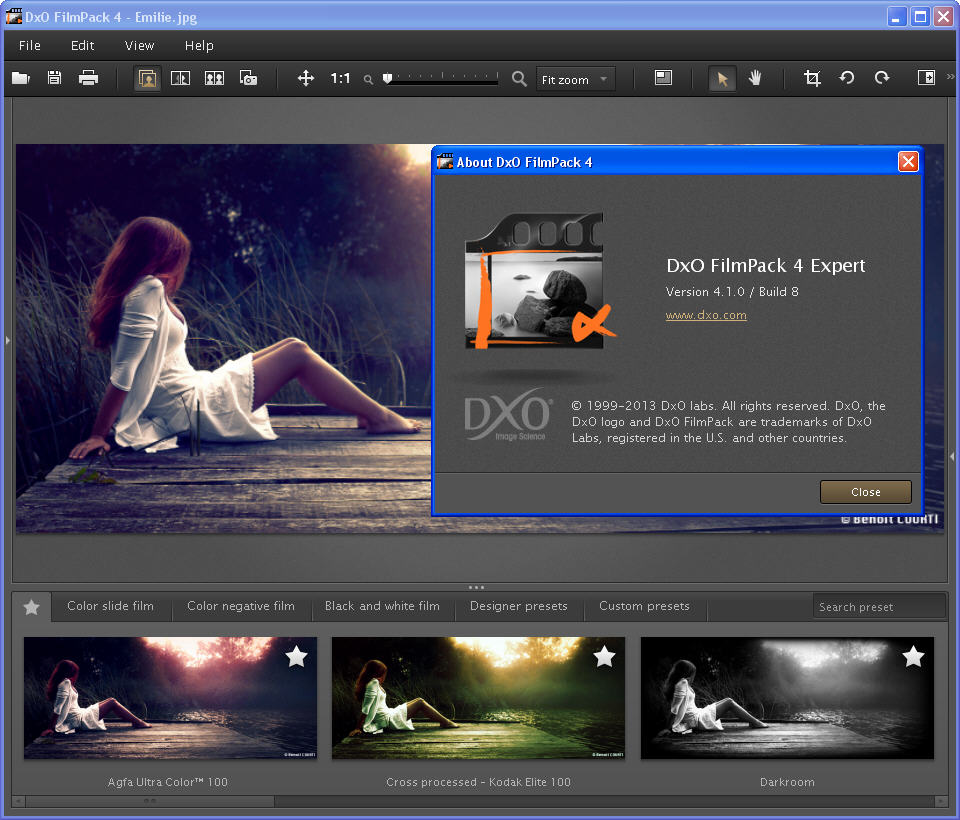Toggle the navigator panel icon
The image size is (960, 820).
pyautogui.click(x=663, y=78)
